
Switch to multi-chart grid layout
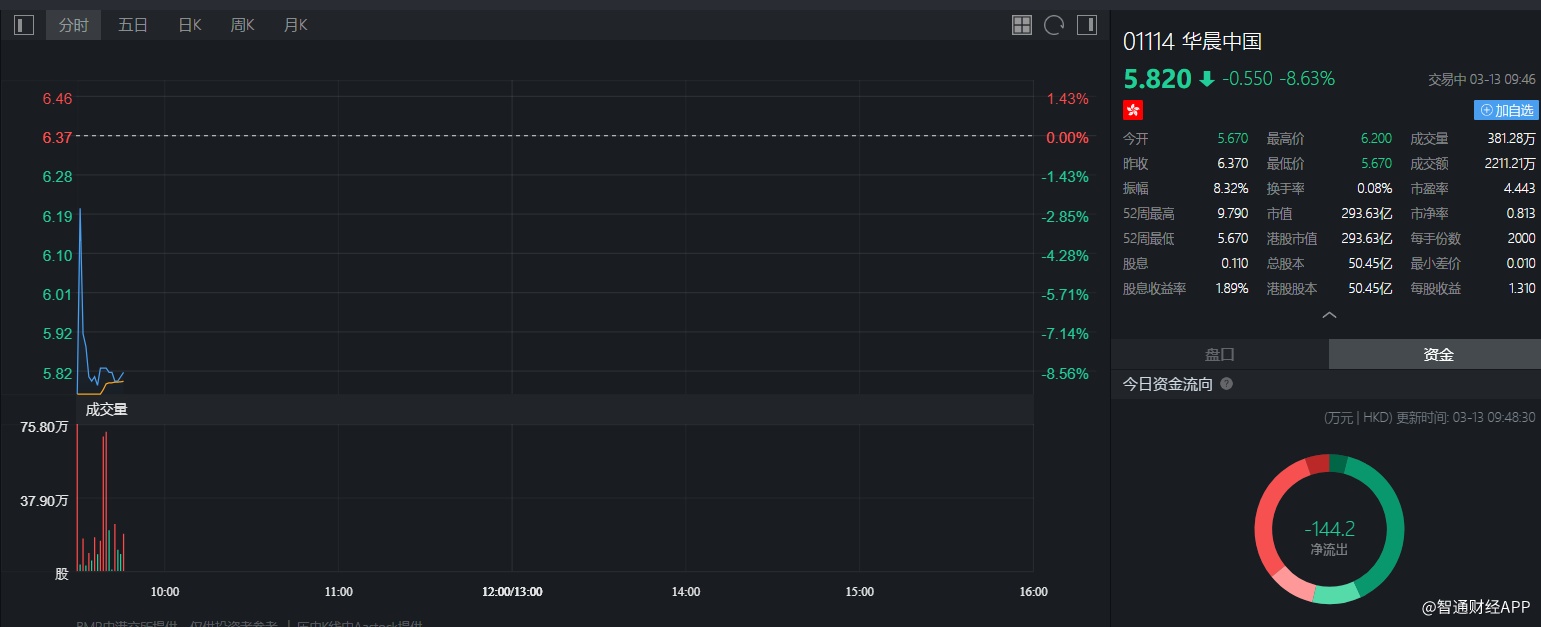point(1022,25)
